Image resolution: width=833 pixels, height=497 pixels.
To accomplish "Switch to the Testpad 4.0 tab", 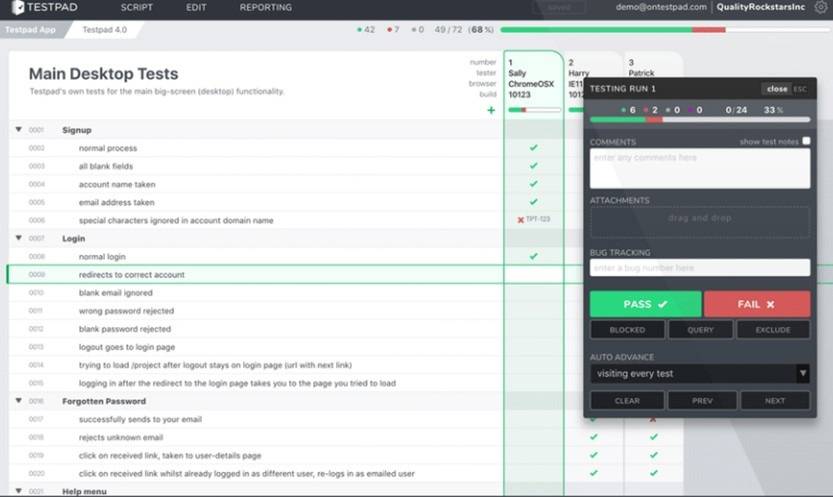I will coord(105,30).
